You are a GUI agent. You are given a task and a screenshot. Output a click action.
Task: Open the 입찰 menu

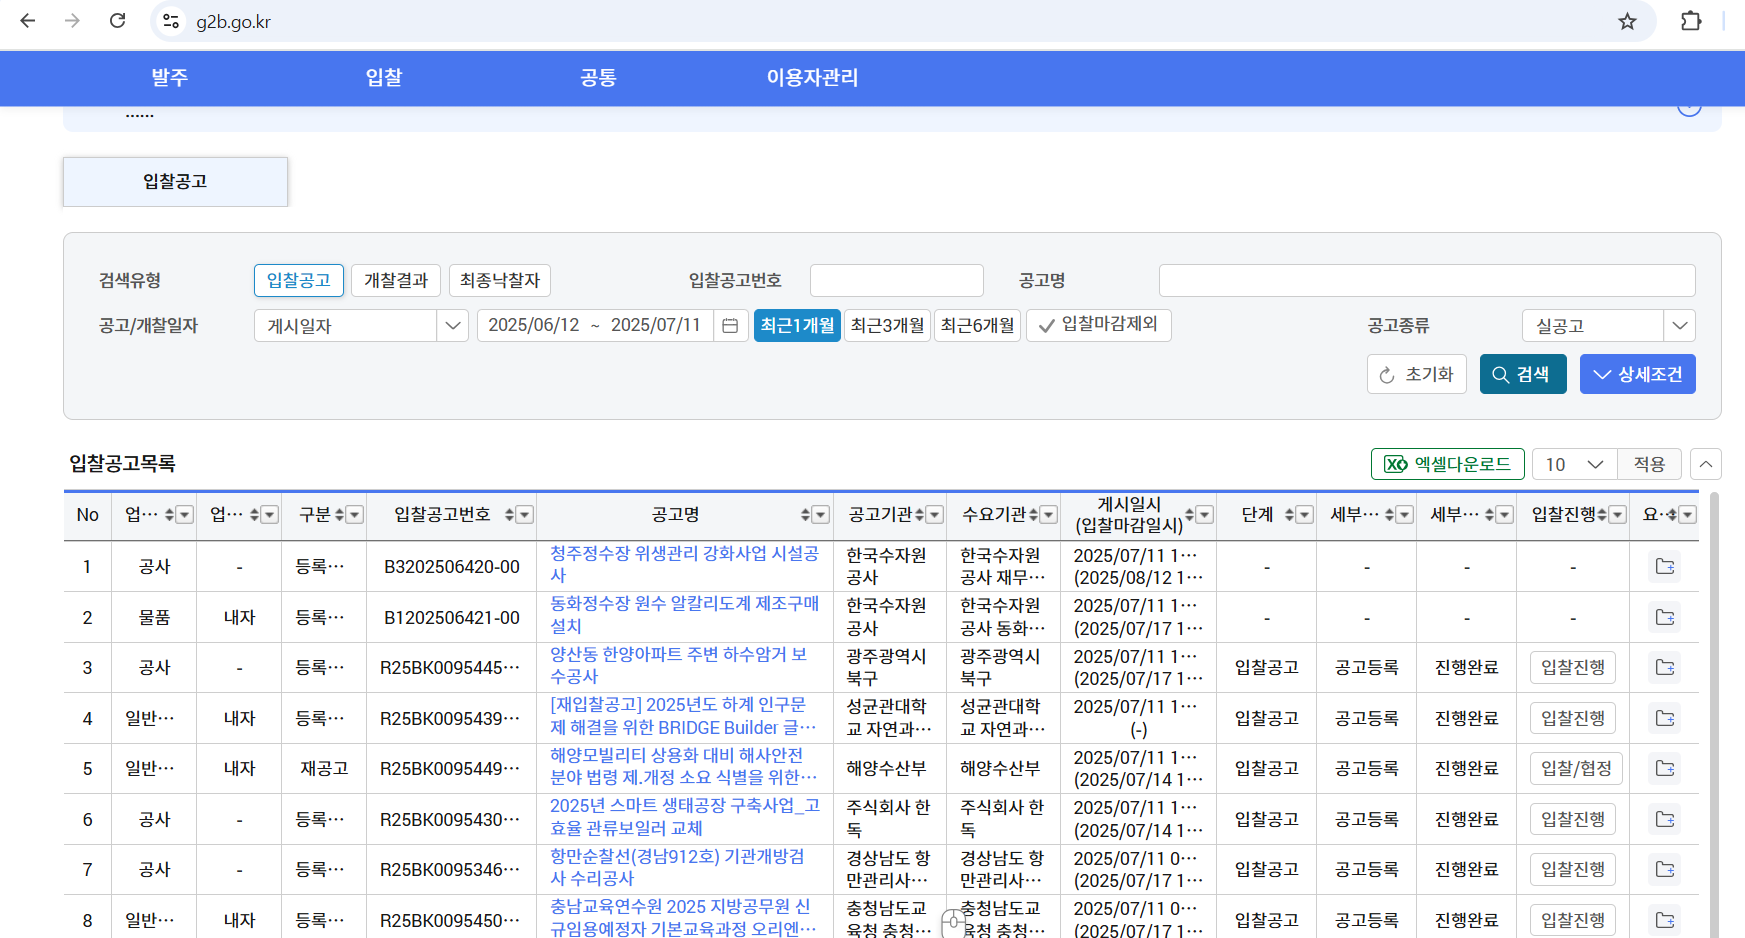coord(384,78)
